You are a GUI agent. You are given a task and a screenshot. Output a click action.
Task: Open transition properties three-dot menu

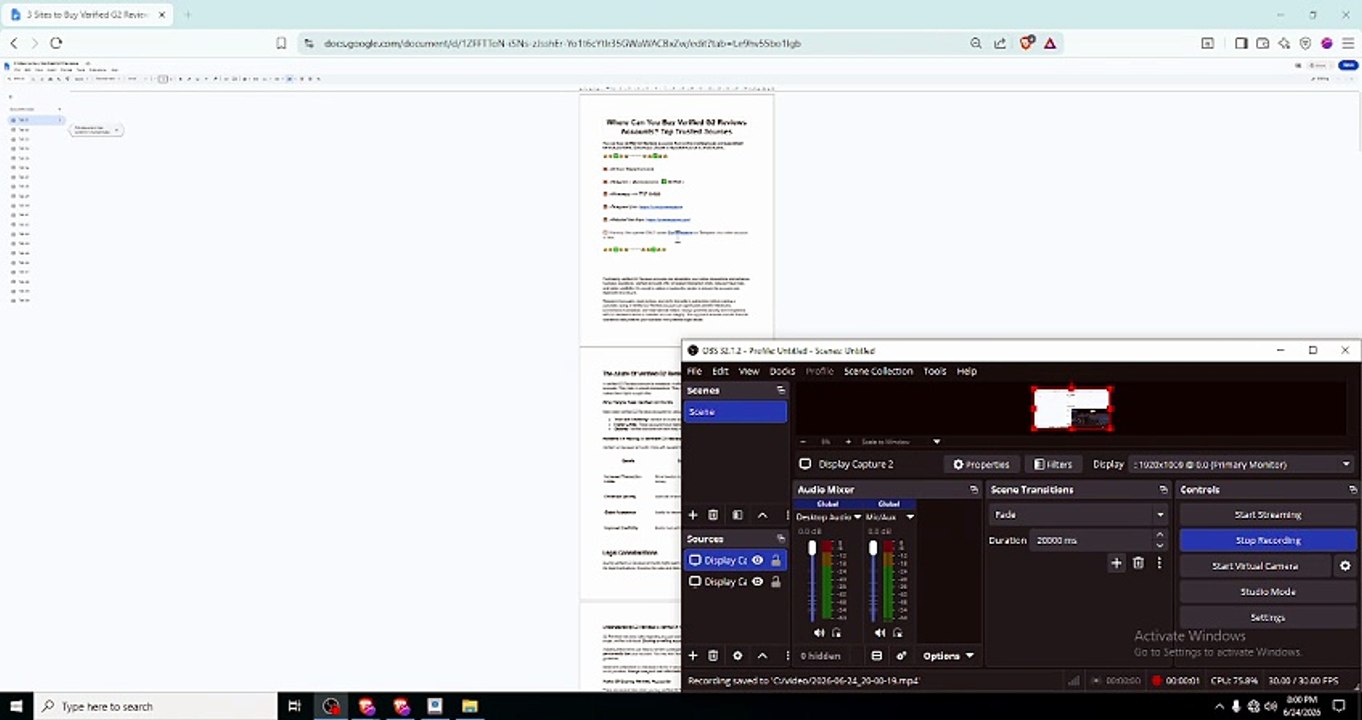click(x=1159, y=563)
